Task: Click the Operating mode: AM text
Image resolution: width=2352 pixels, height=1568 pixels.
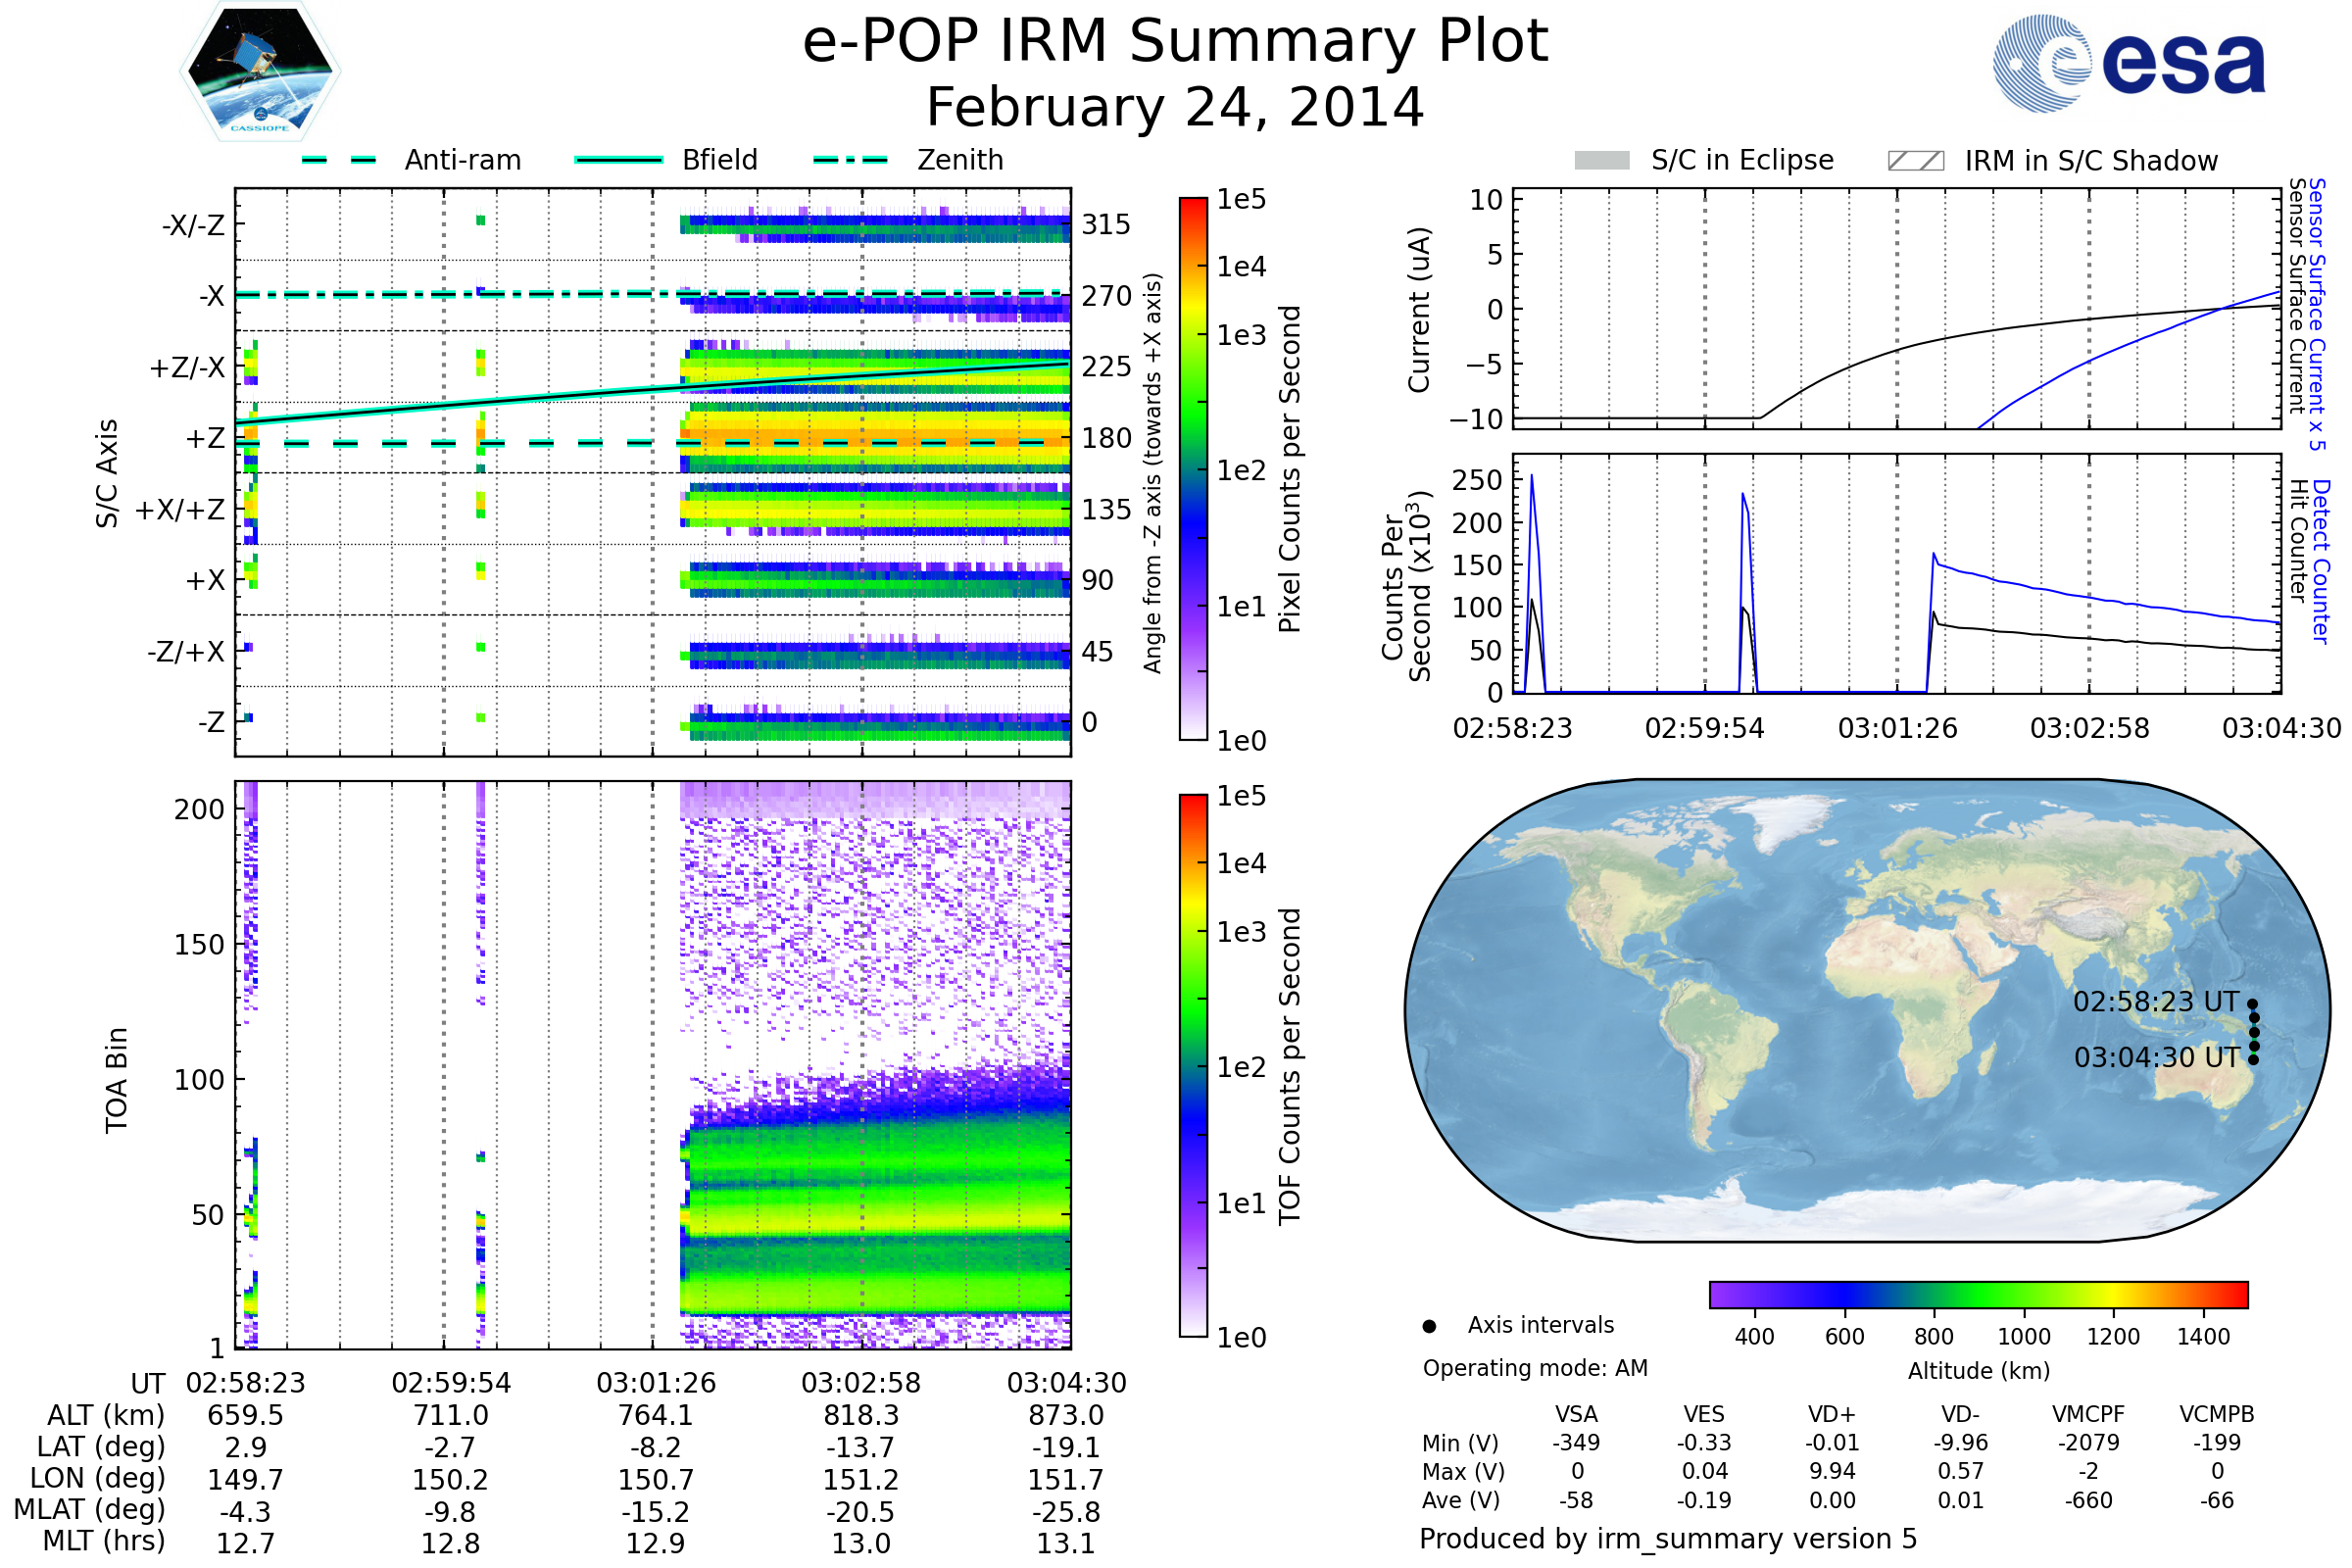Action: [x=1535, y=1368]
